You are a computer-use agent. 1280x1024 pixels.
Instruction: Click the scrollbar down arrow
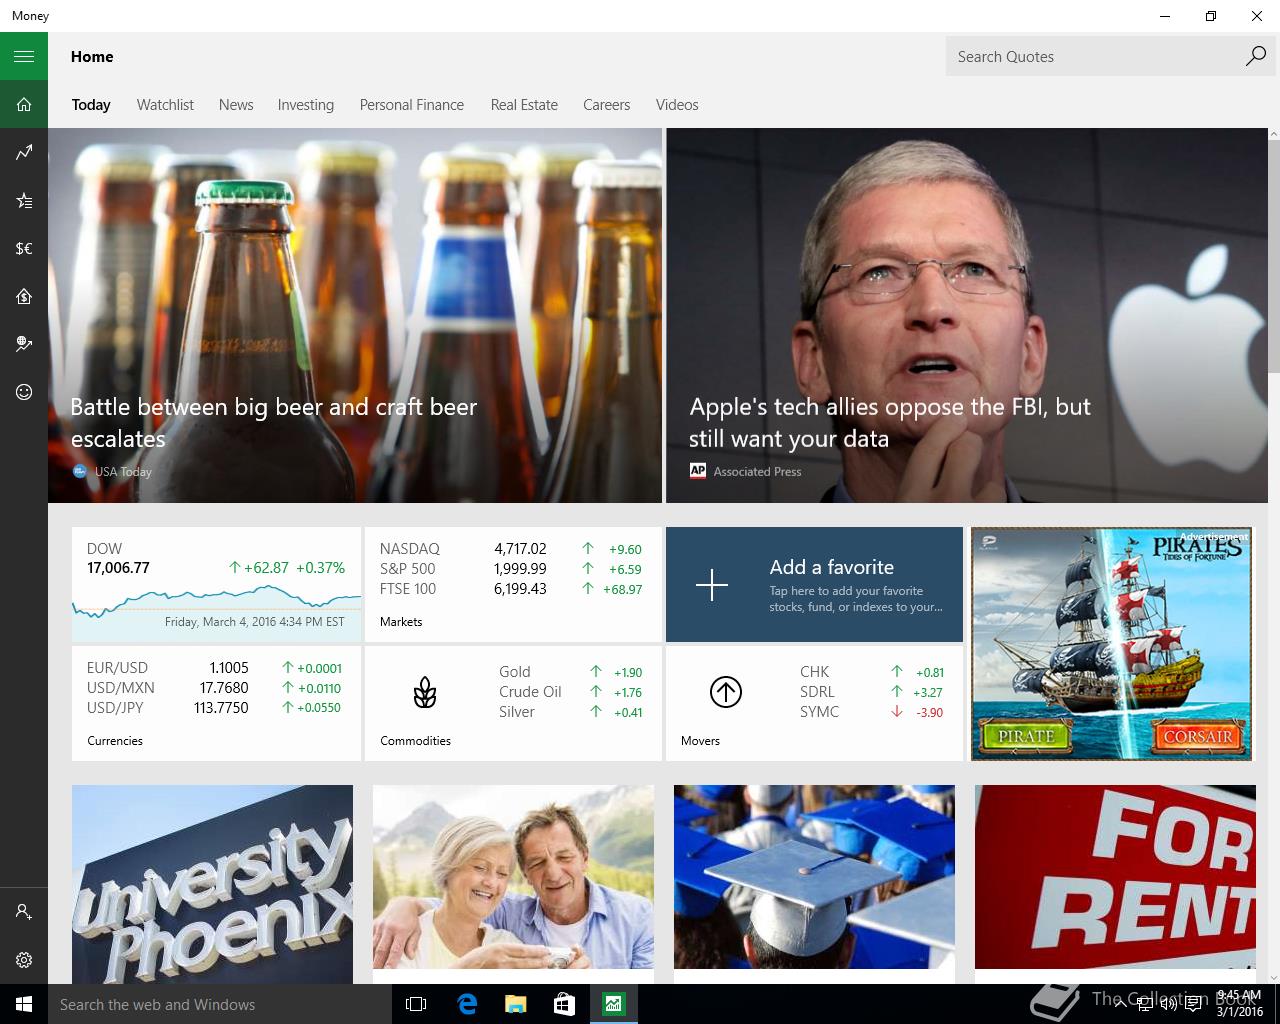click(x=1273, y=977)
